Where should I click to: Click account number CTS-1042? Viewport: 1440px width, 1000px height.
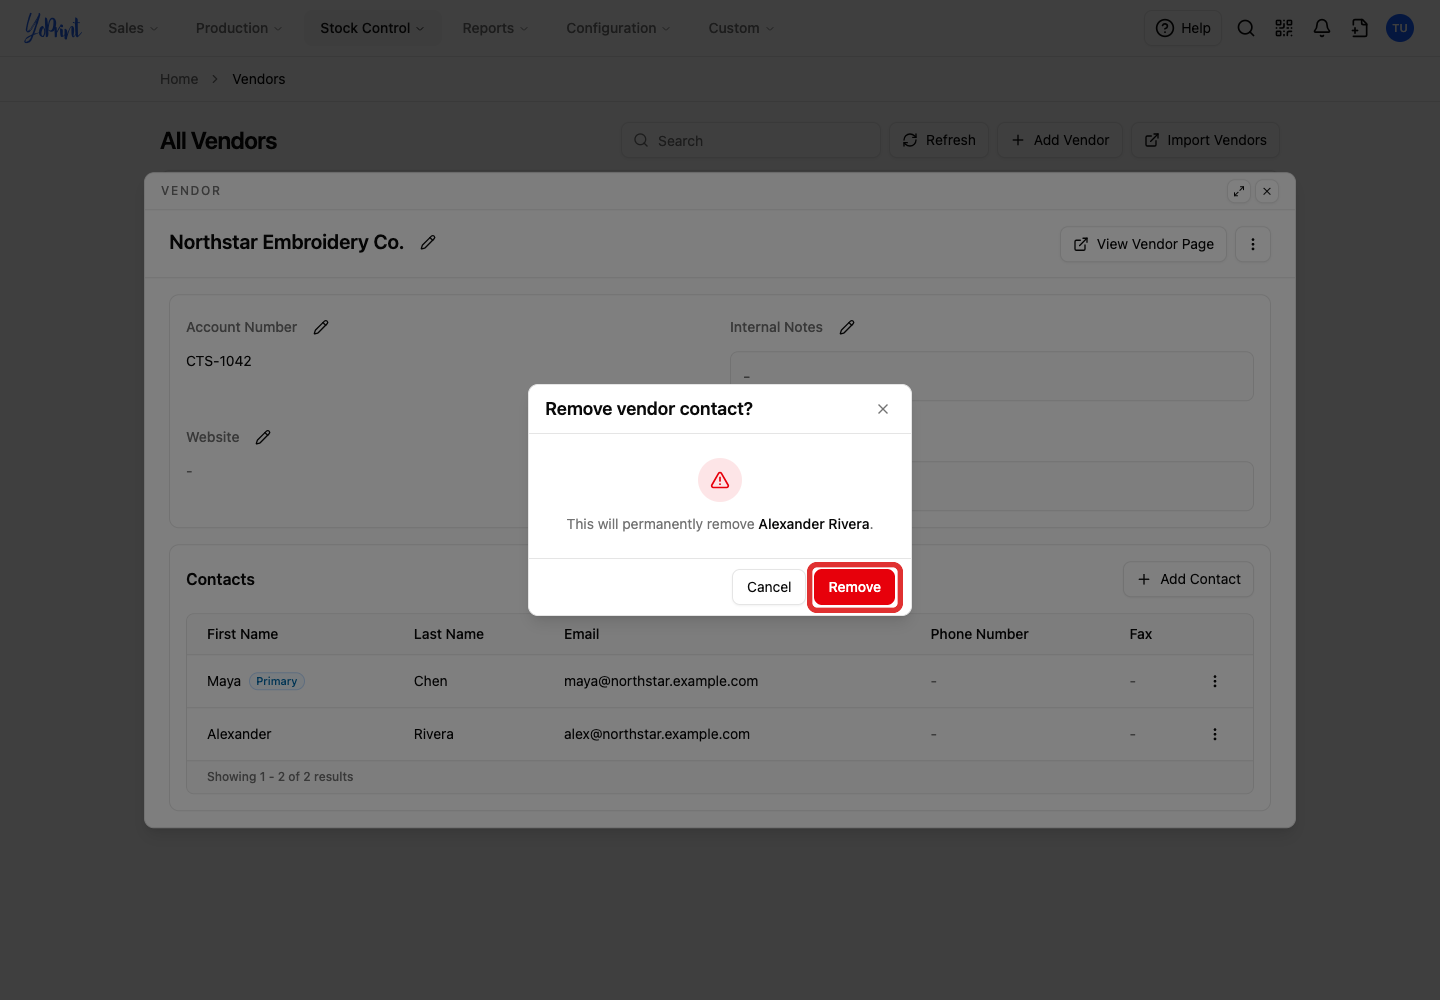tap(219, 361)
